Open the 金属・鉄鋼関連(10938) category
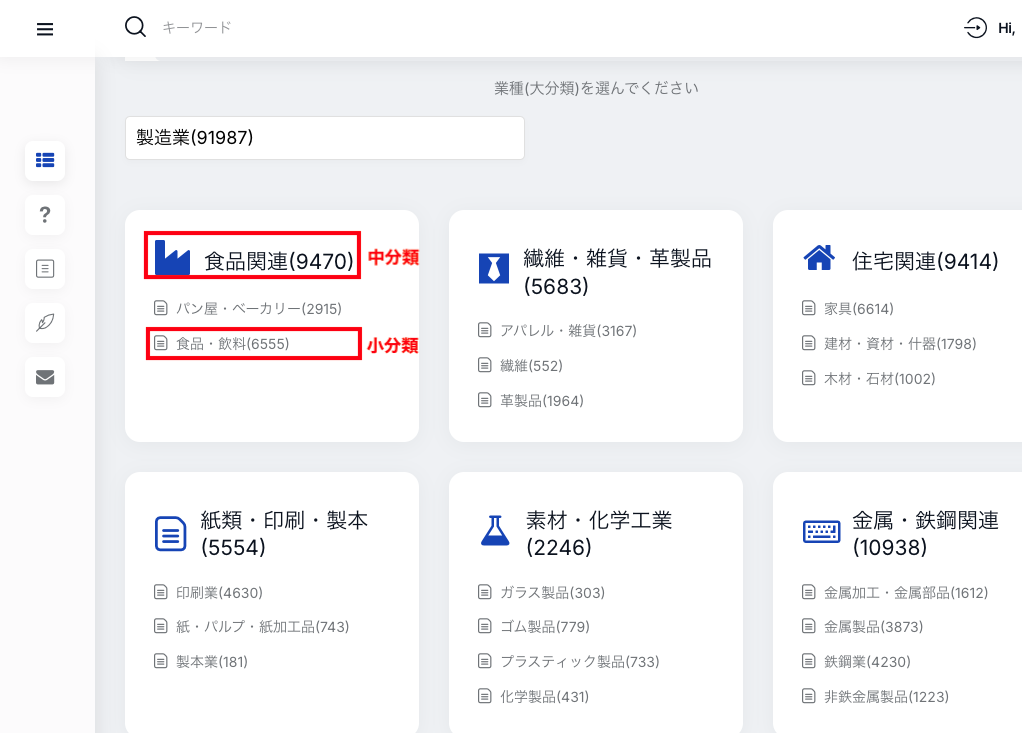Image resolution: width=1022 pixels, height=733 pixels. coord(924,533)
